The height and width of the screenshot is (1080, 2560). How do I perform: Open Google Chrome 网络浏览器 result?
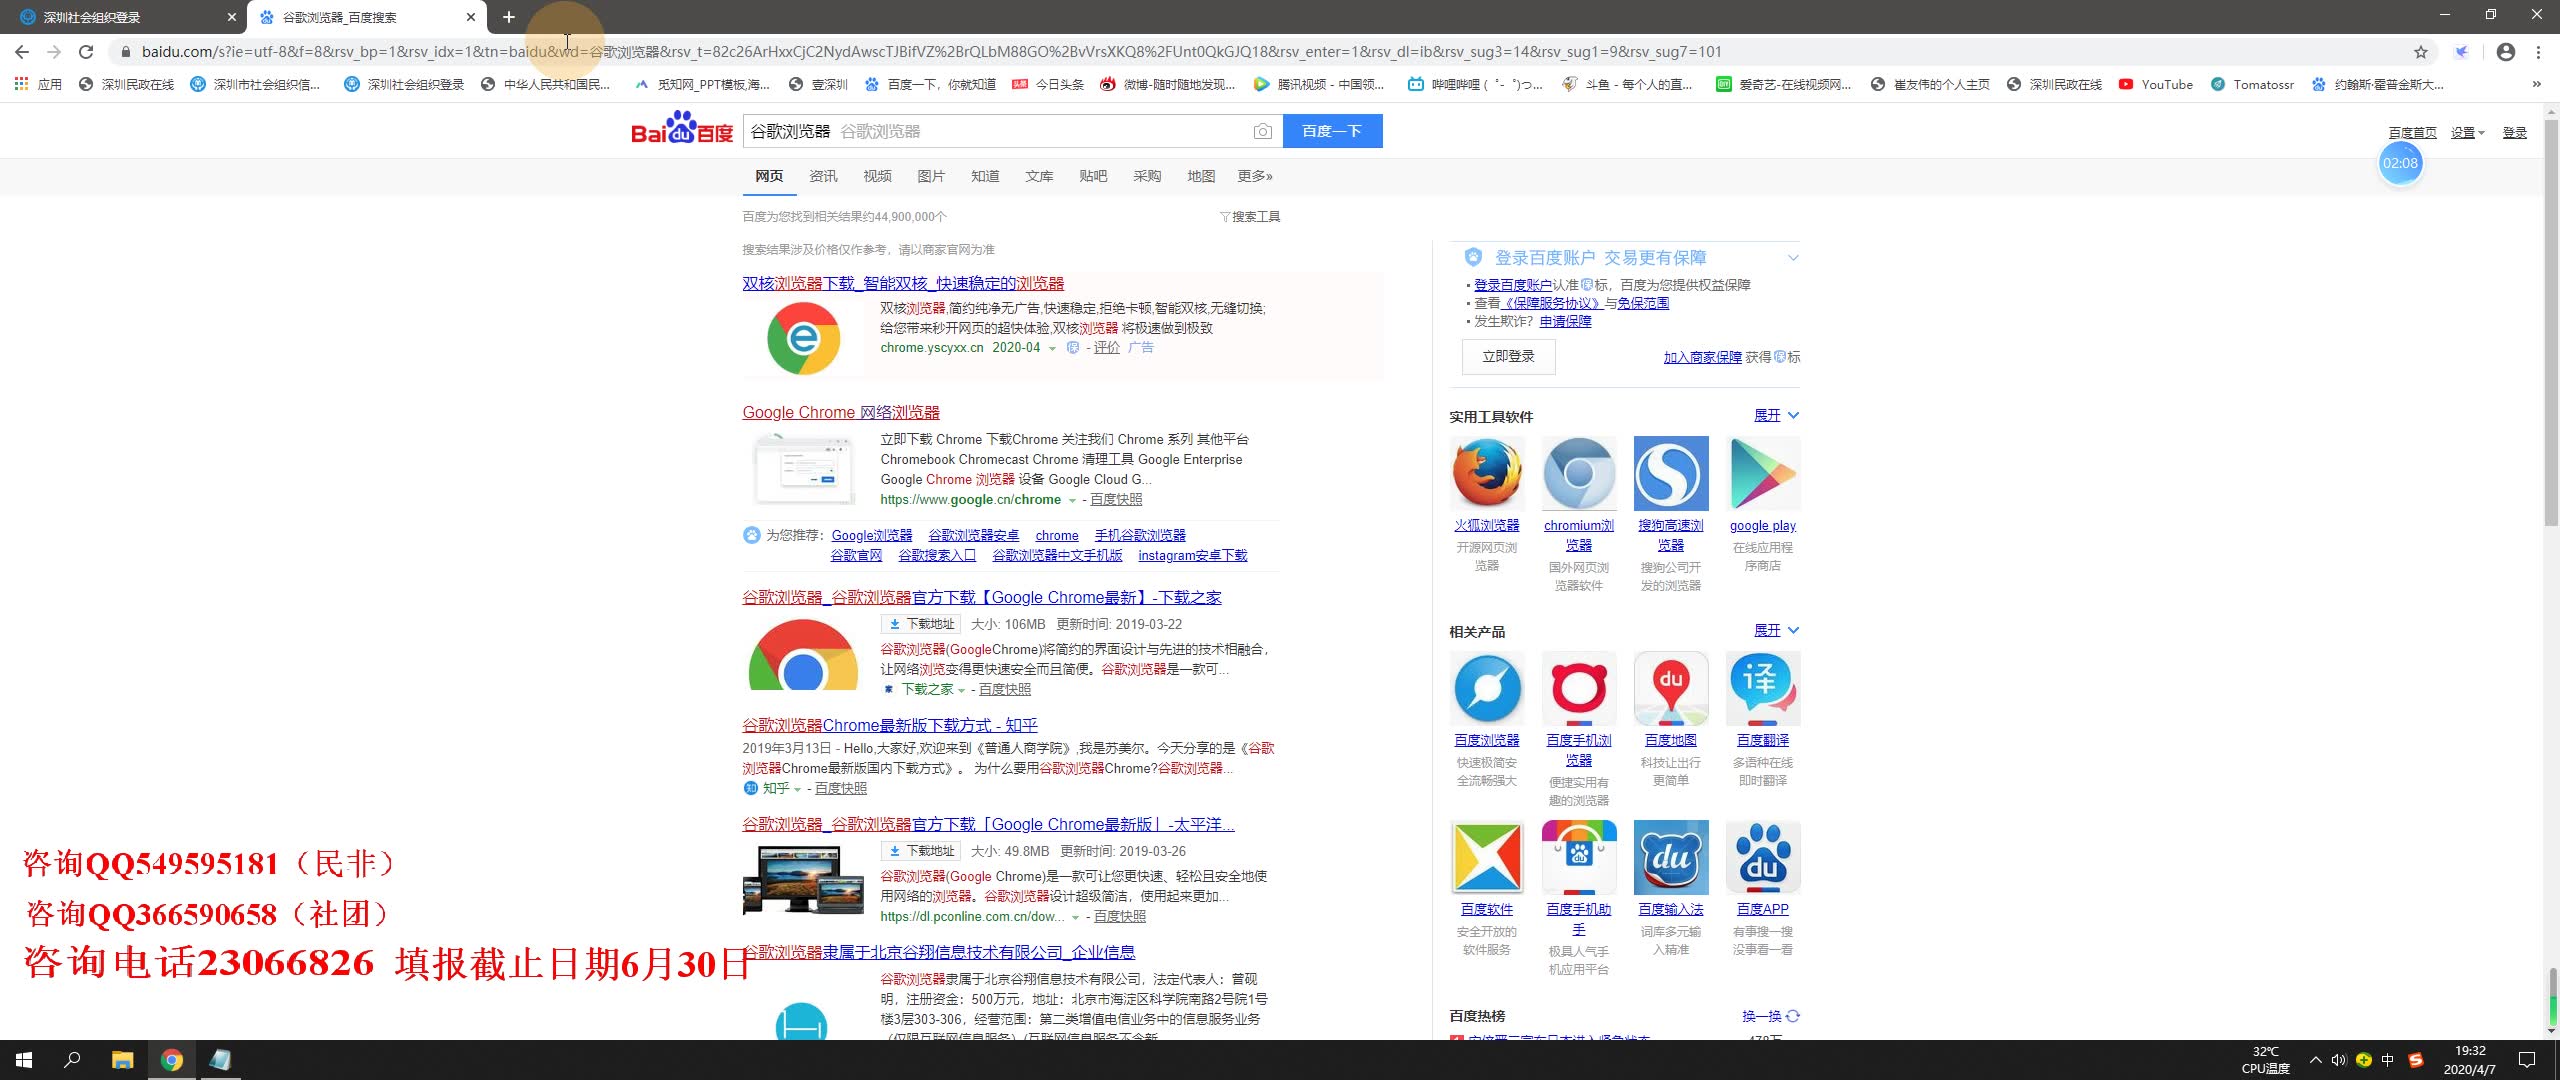pyautogui.click(x=841, y=413)
